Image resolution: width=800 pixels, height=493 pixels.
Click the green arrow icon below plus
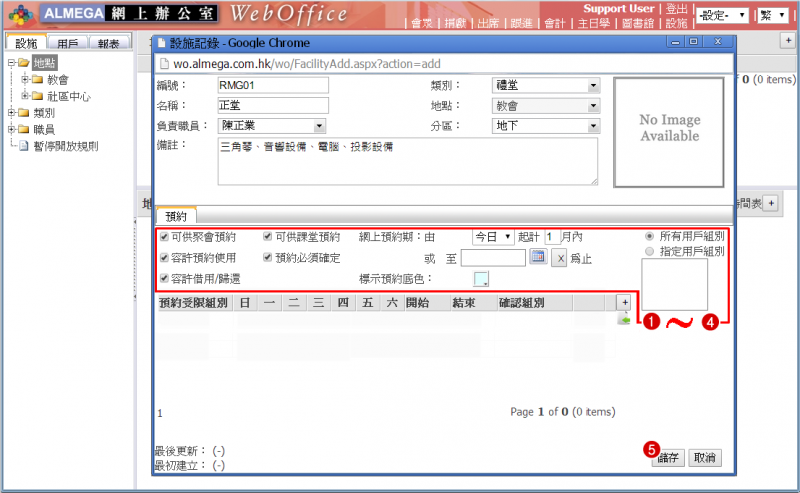624,318
